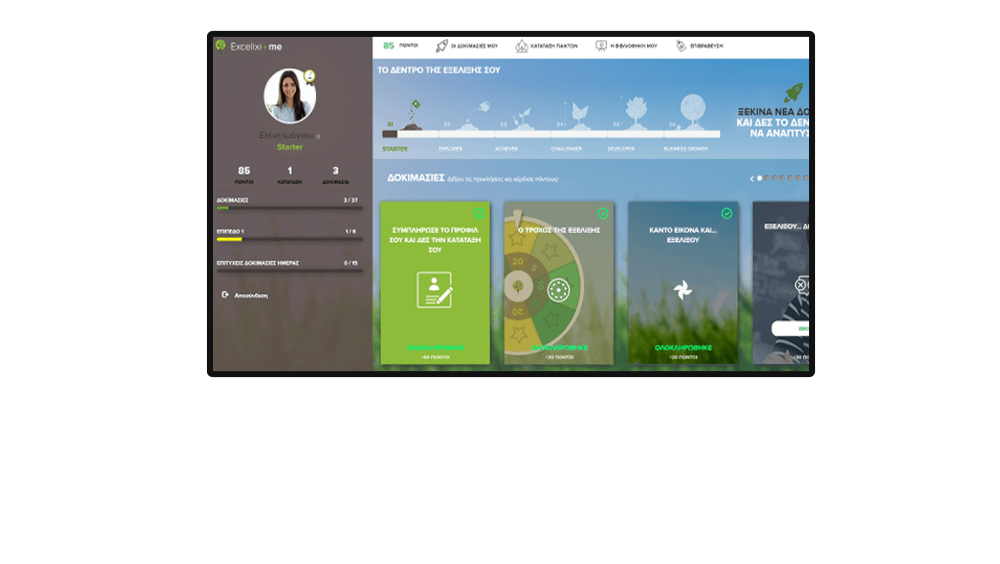Click the white button on the fourth card
This screenshot has width=1000, height=564.
[790, 329]
